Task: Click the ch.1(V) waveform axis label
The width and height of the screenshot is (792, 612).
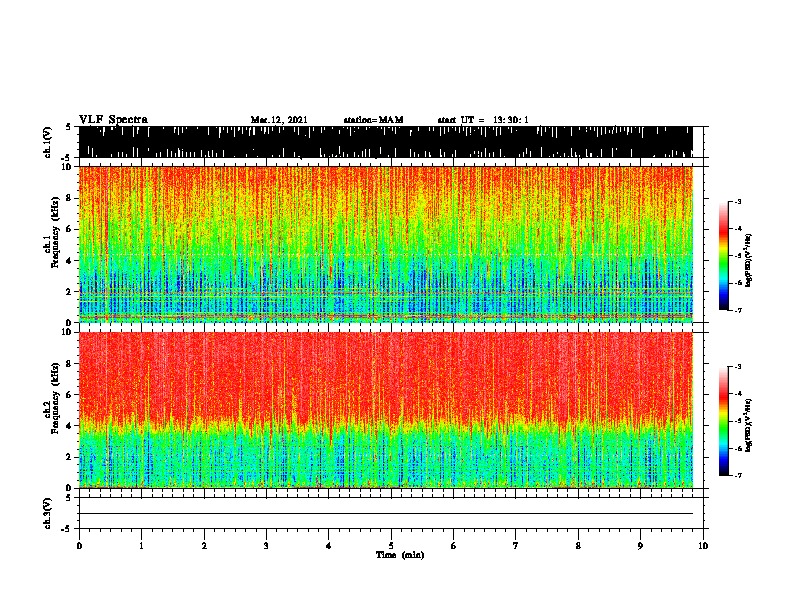Action: click(x=48, y=142)
